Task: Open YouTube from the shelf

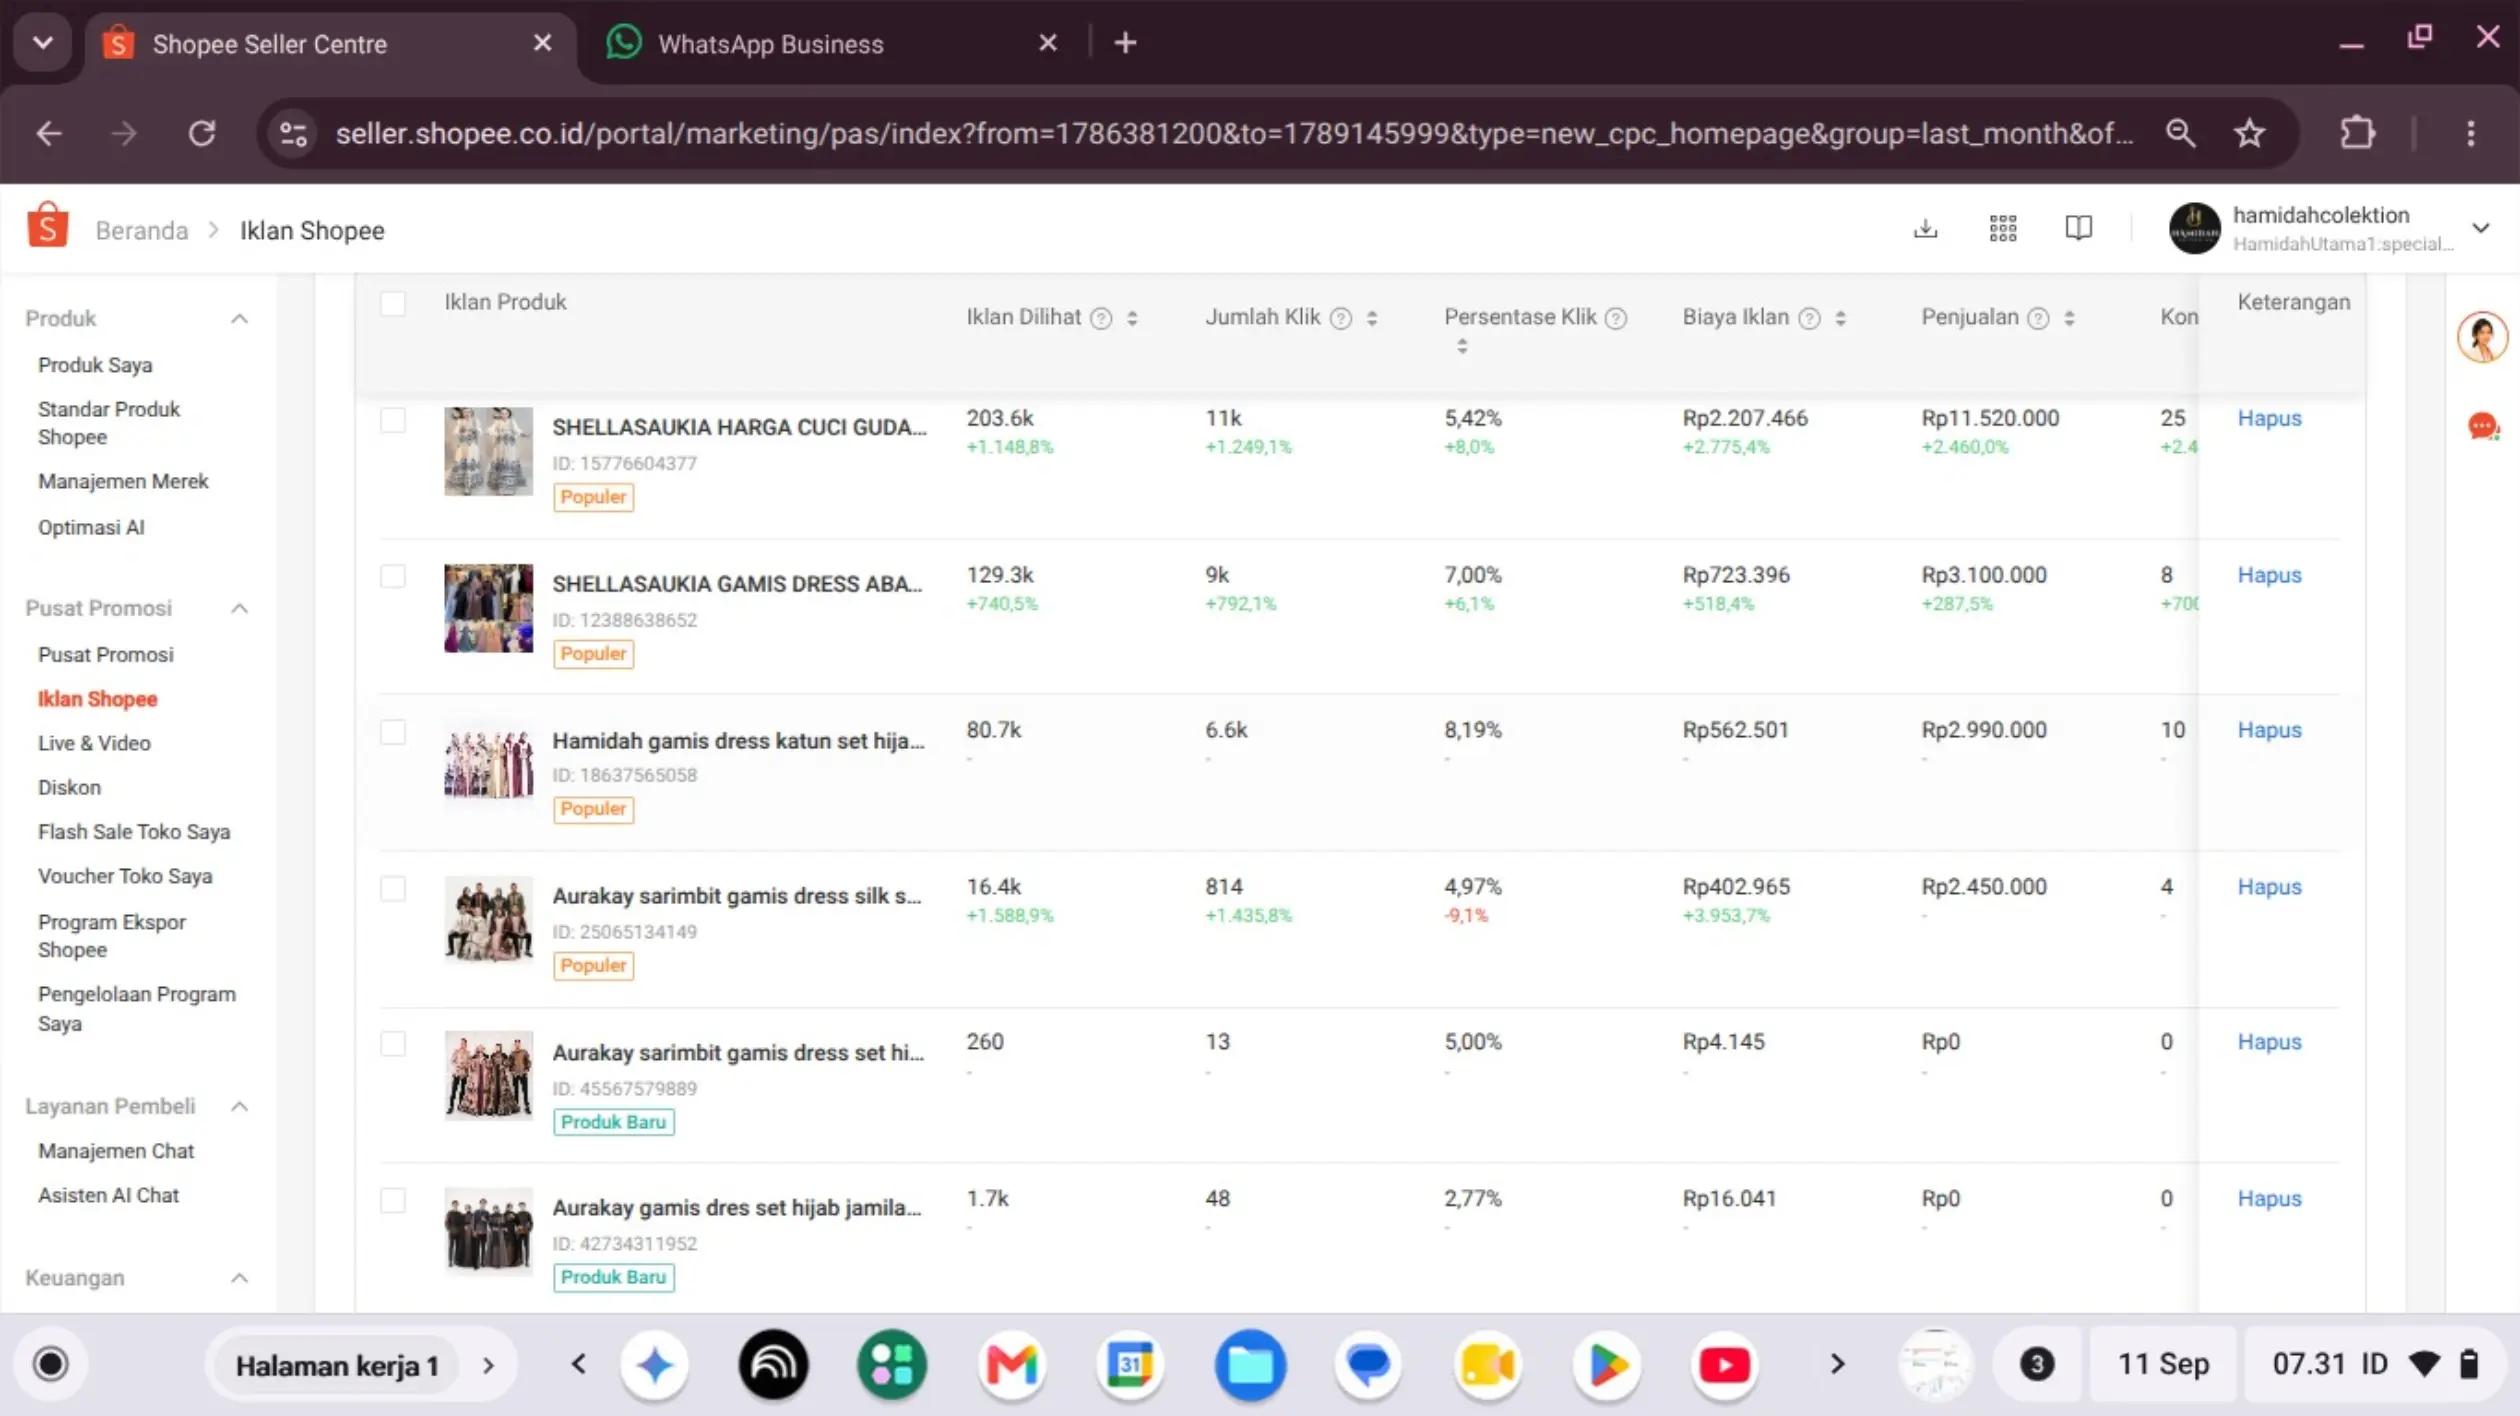Action: [1724, 1365]
